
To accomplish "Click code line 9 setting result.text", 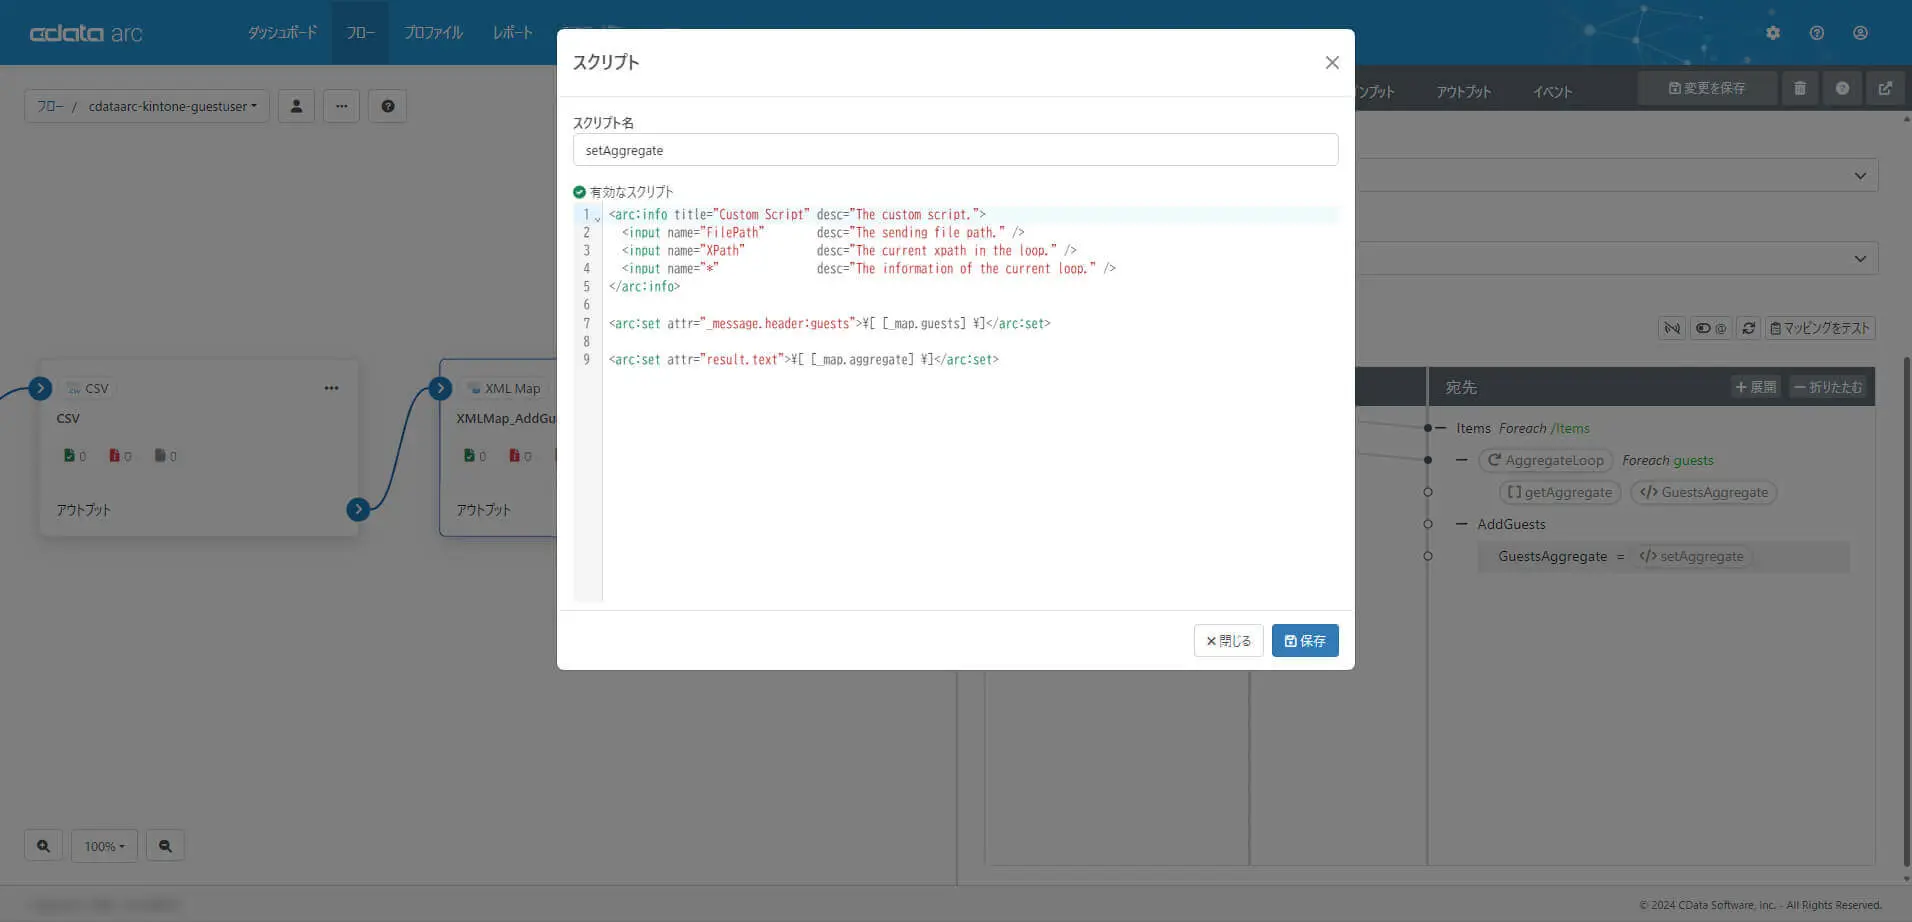I will [804, 359].
